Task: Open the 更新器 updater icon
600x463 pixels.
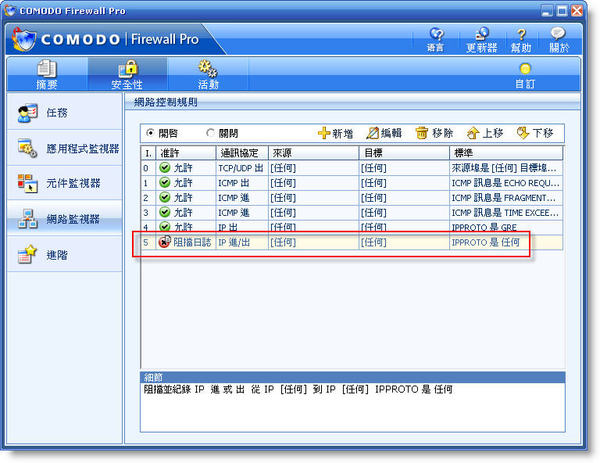Action: 481,39
